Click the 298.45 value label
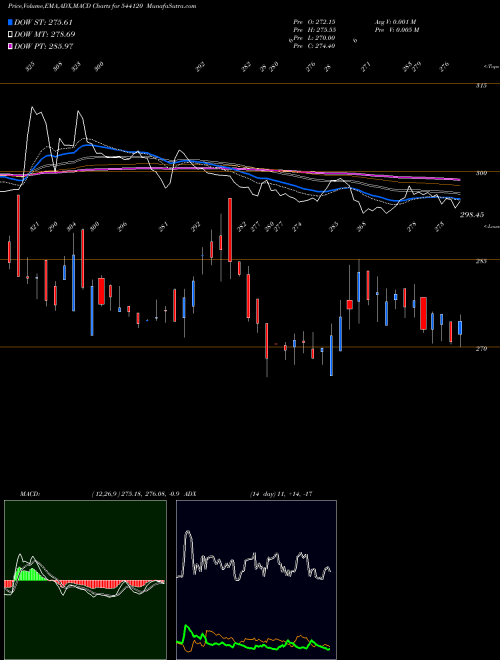This screenshot has height=660, width=500. point(472,215)
